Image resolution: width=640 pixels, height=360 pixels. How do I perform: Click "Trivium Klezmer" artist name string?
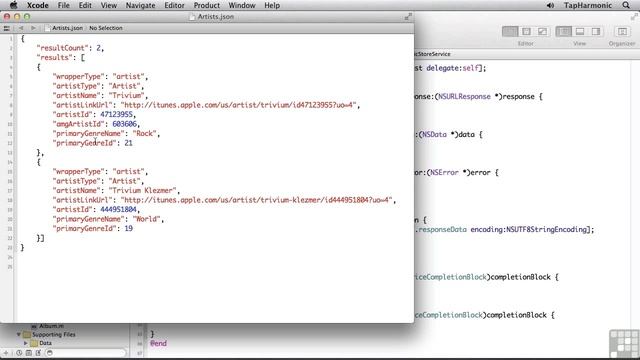pyautogui.click(x=142, y=191)
